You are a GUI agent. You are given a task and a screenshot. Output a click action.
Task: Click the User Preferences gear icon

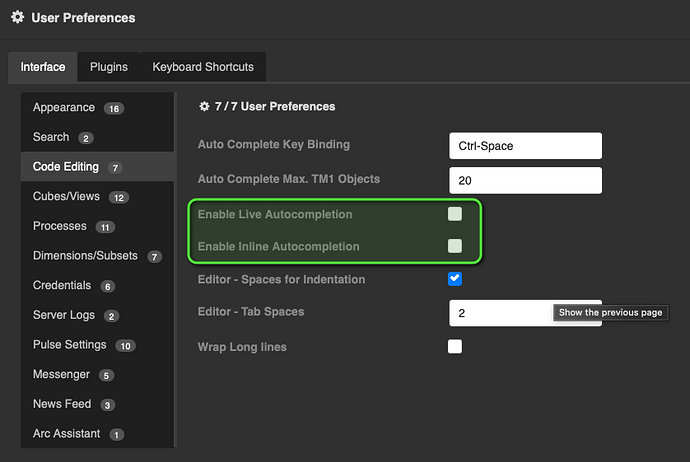pos(17,18)
